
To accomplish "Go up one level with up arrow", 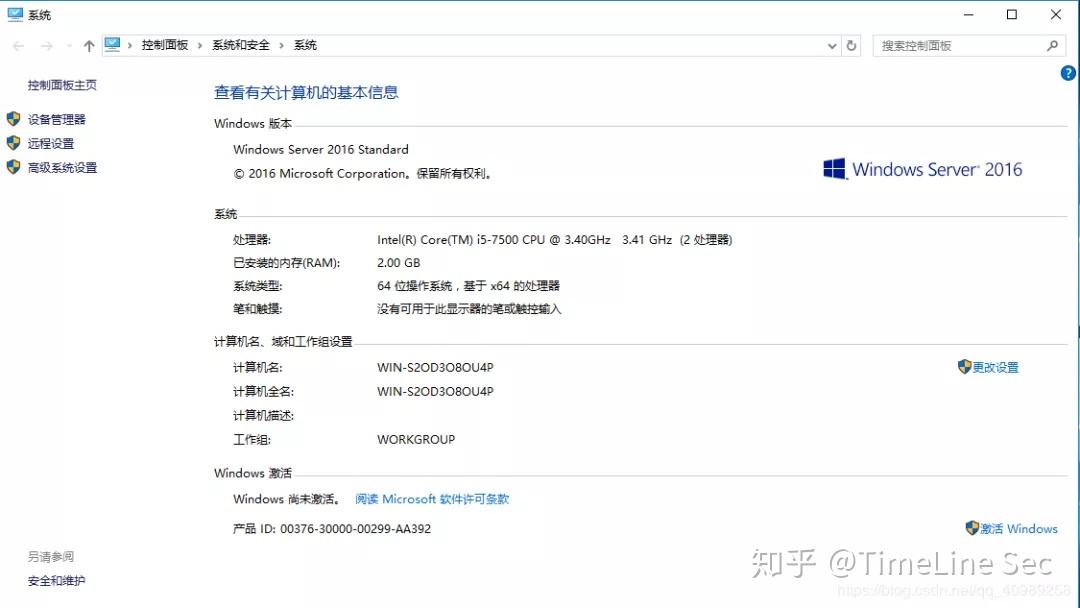I will pyautogui.click(x=89, y=46).
